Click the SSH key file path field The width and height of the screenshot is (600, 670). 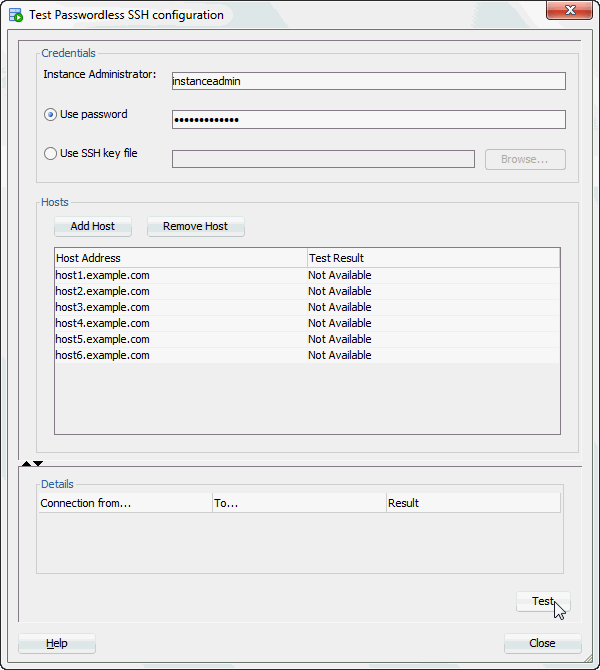(323, 159)
